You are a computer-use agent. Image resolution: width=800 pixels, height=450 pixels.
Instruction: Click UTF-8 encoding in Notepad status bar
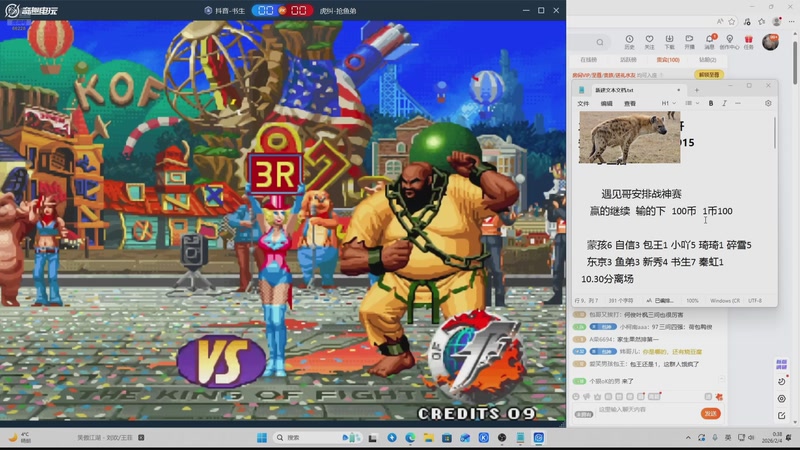755,301
